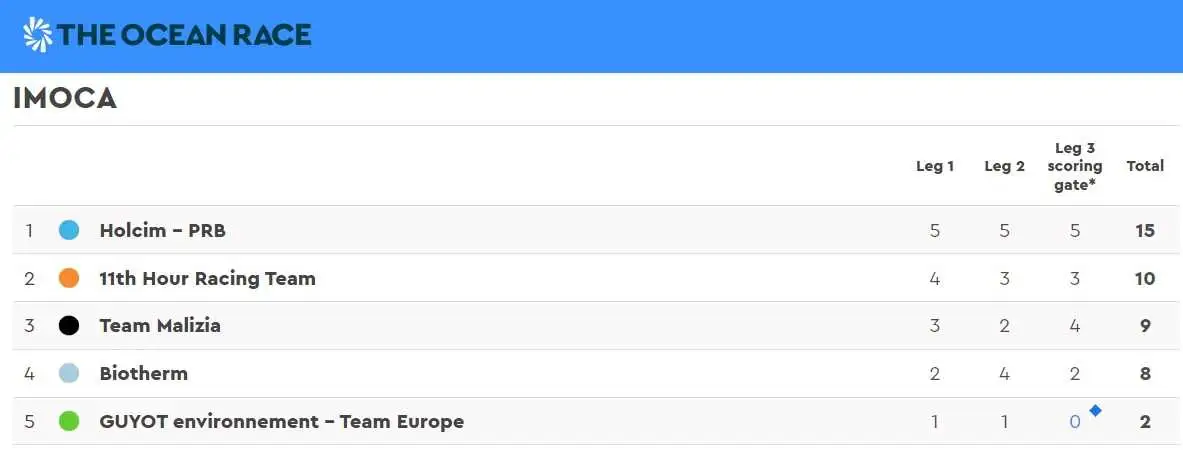Image resolution: width=1183 pixels, height=455 pixels.
Task: Click the orange 11th Hour Racing dot
Action: (x=69, y=278)
